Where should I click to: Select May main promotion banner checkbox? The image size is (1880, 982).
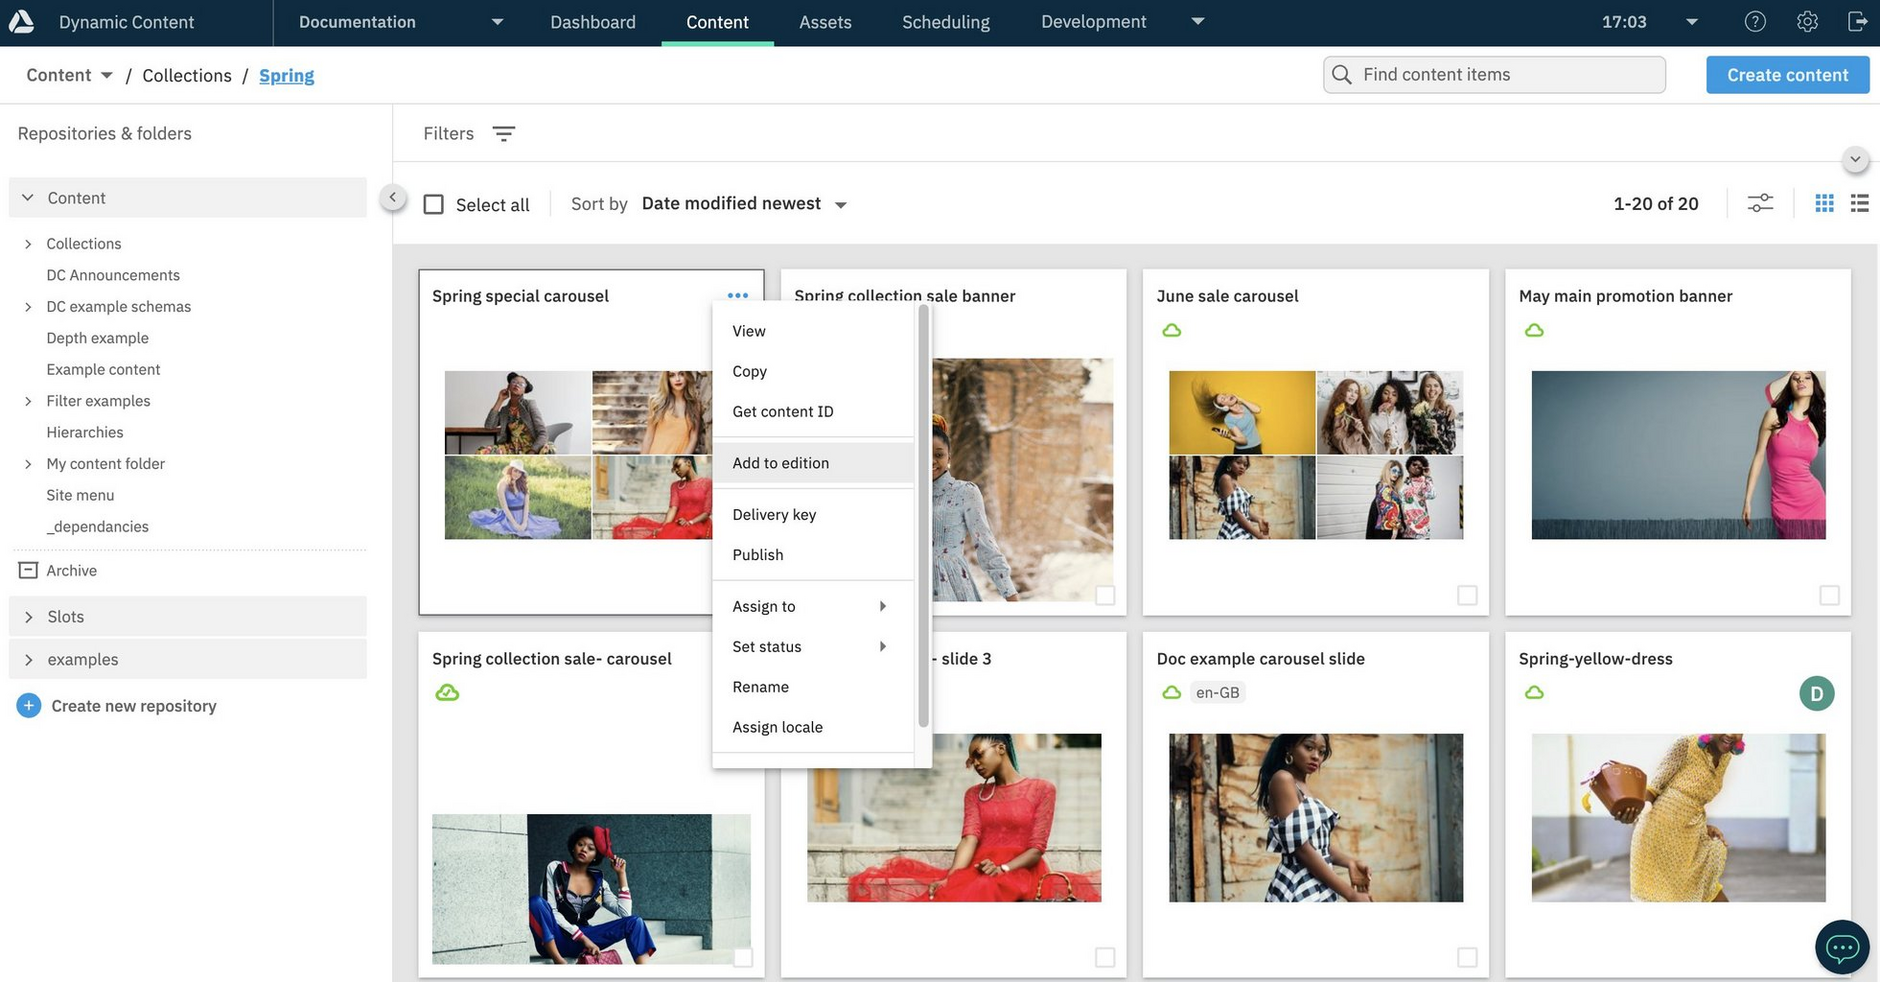click(1829, 595)
